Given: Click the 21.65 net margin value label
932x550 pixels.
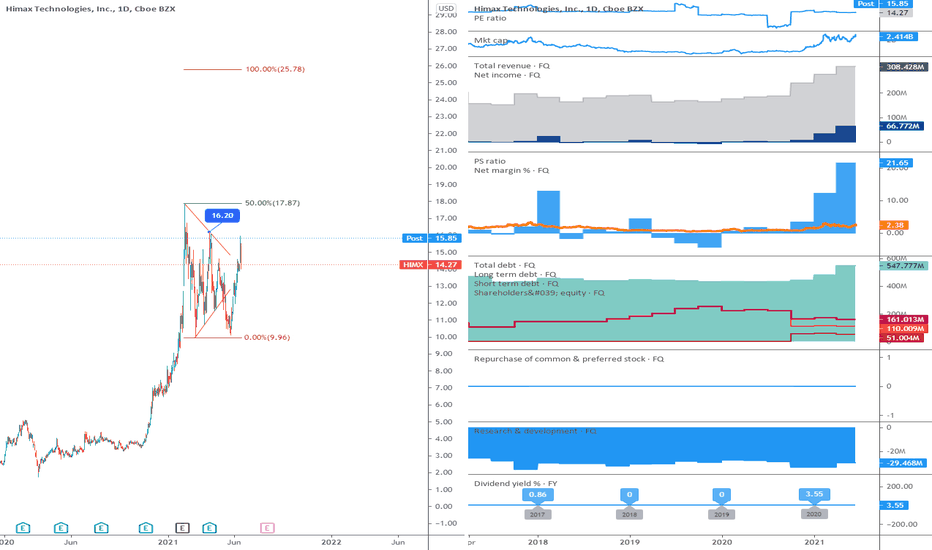Looking at the screenshot, I should coord(895,163).
